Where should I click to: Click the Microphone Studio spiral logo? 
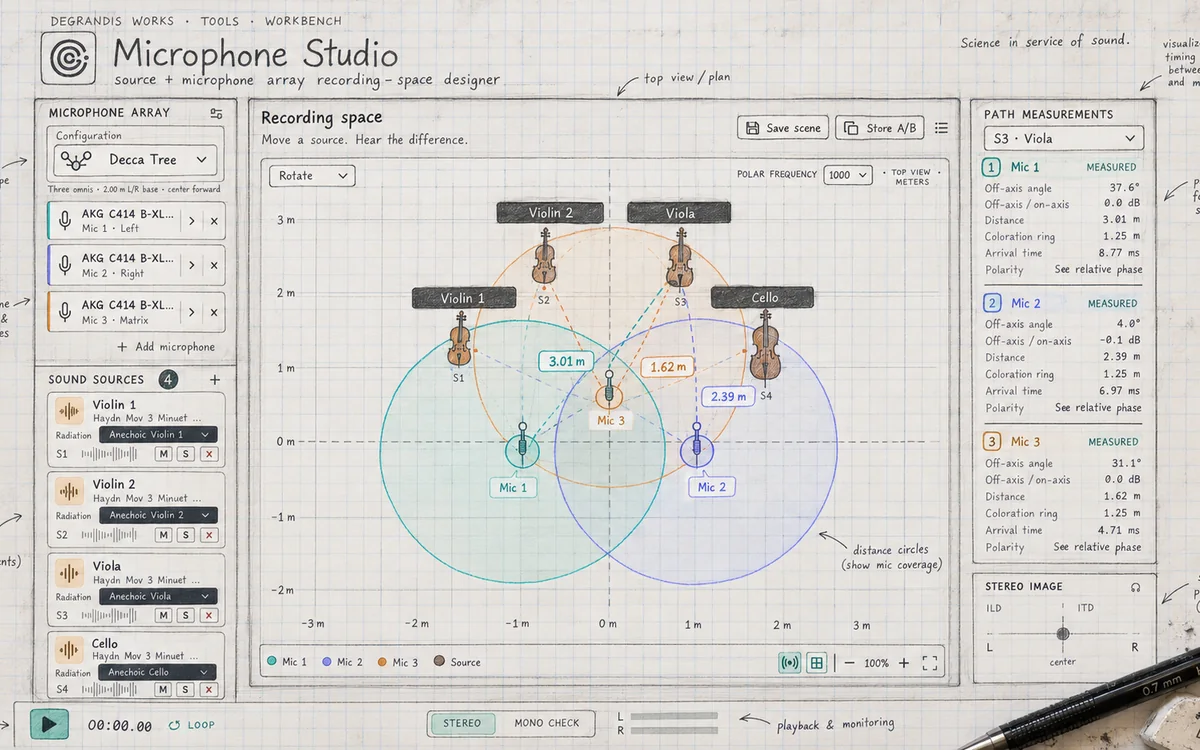click(68, 58)
